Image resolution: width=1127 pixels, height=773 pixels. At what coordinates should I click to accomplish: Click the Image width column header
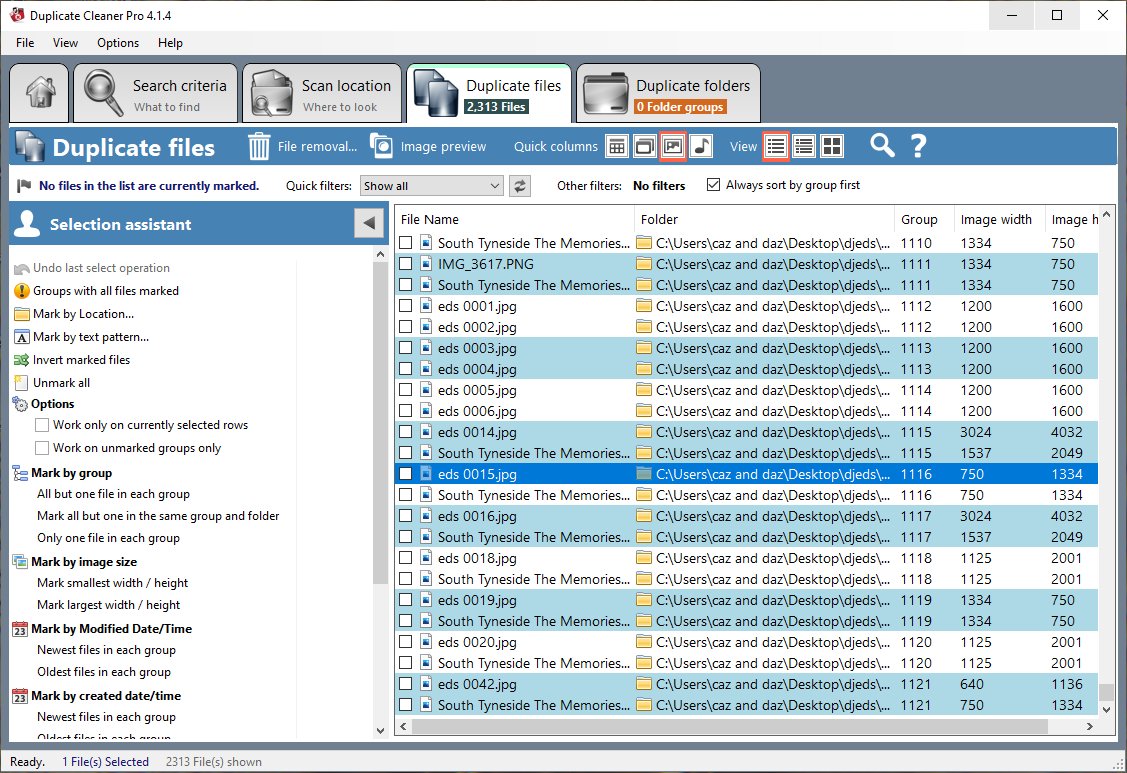pyautogui.click(x=995, y=219)
